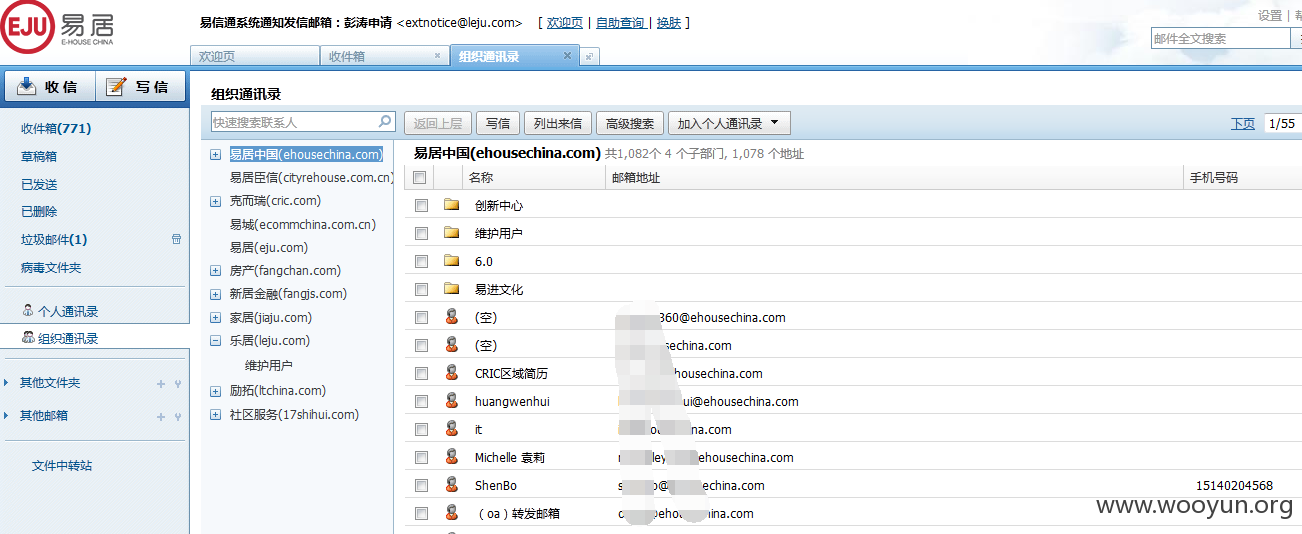This screenshot has height=534, width=1302.
Task: Click the folder icon for 6.0
Action: 452,261
